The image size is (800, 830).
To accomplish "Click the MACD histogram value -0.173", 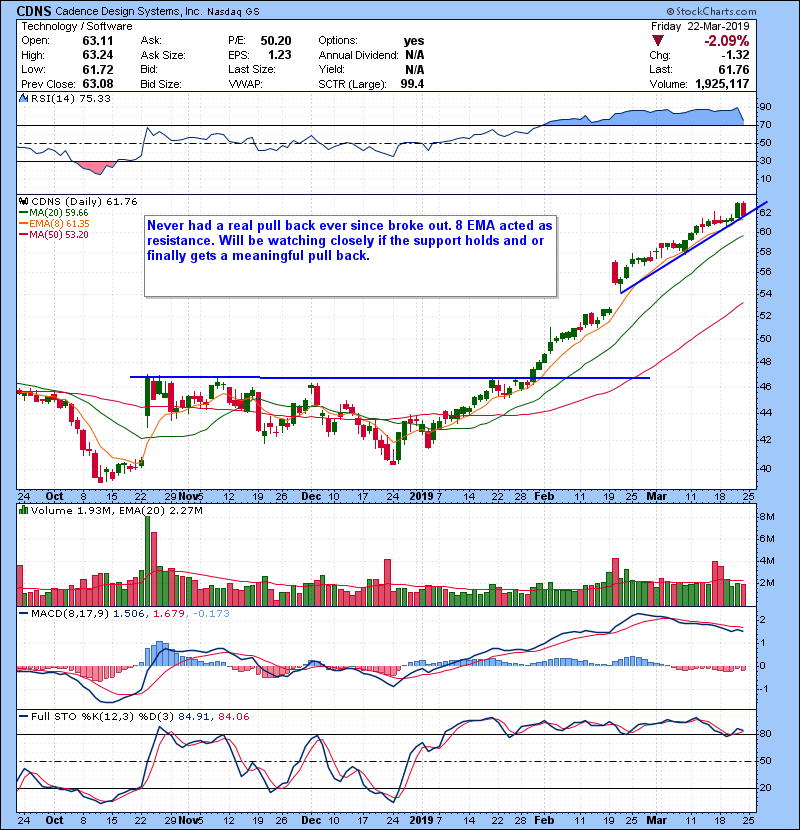I will 211,614.
